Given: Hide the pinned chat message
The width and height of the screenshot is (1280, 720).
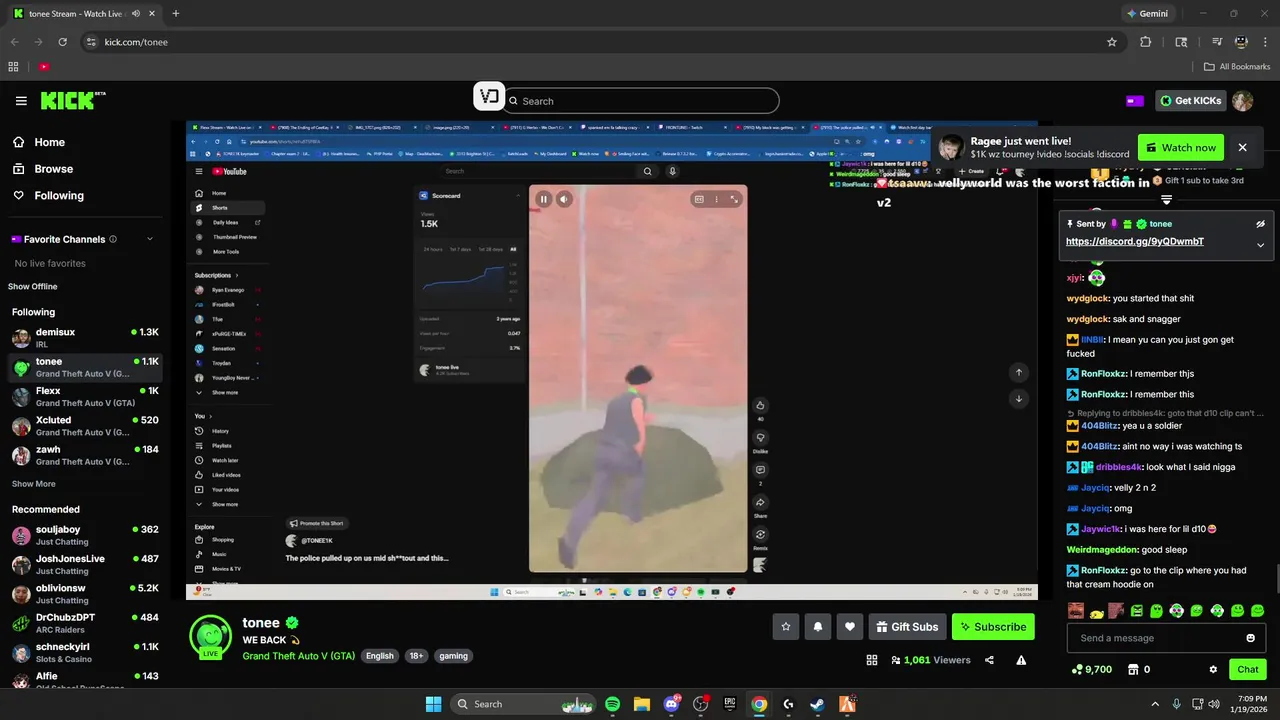Looking at the screenshot, I should (1260, 224).
